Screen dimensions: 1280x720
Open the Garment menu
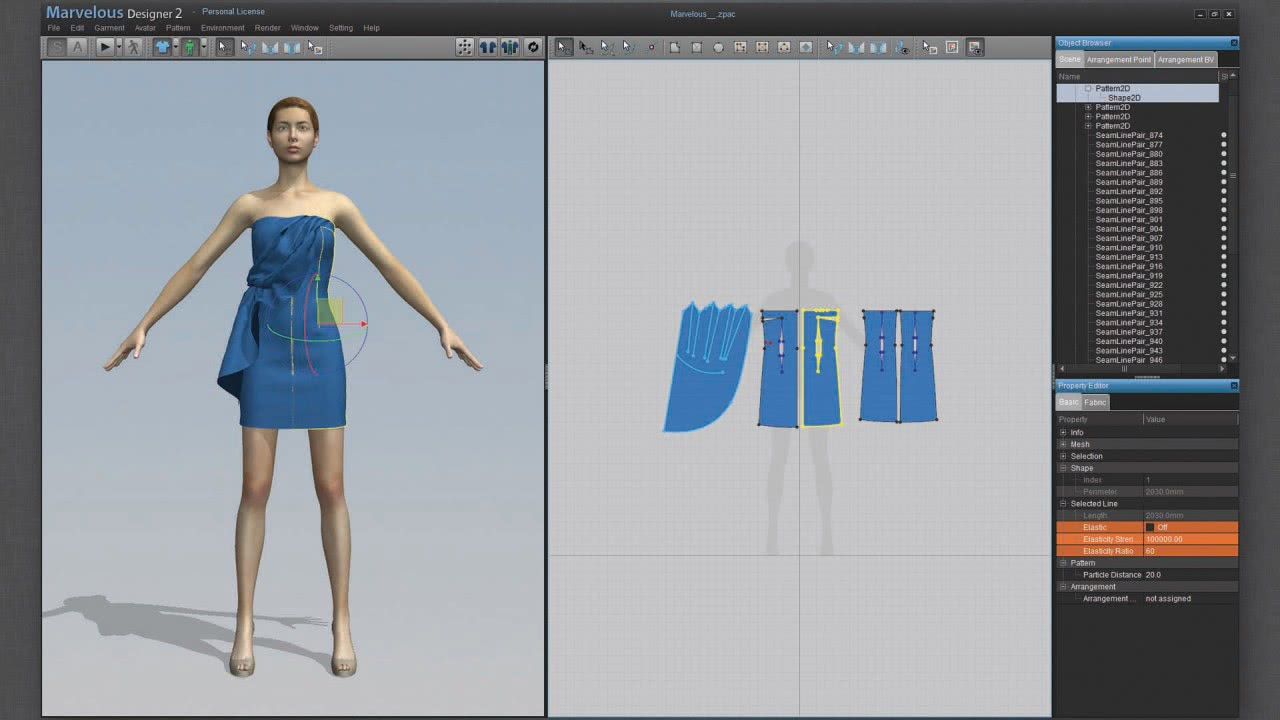tap(109, 28)
